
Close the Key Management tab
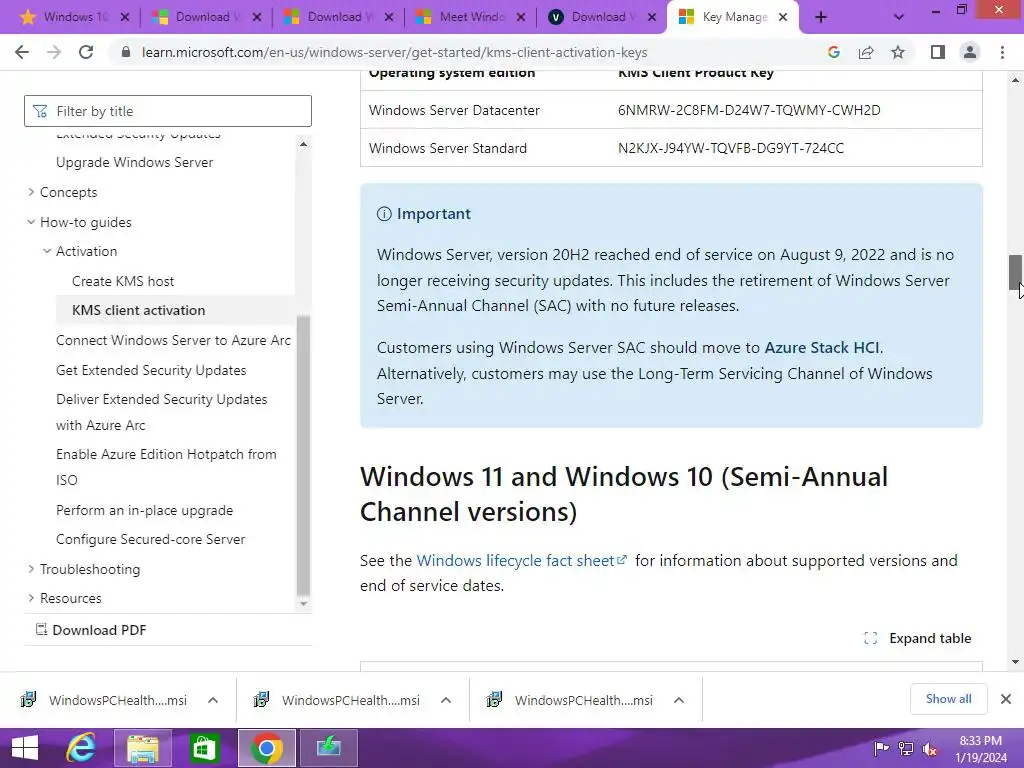(783, 18)
